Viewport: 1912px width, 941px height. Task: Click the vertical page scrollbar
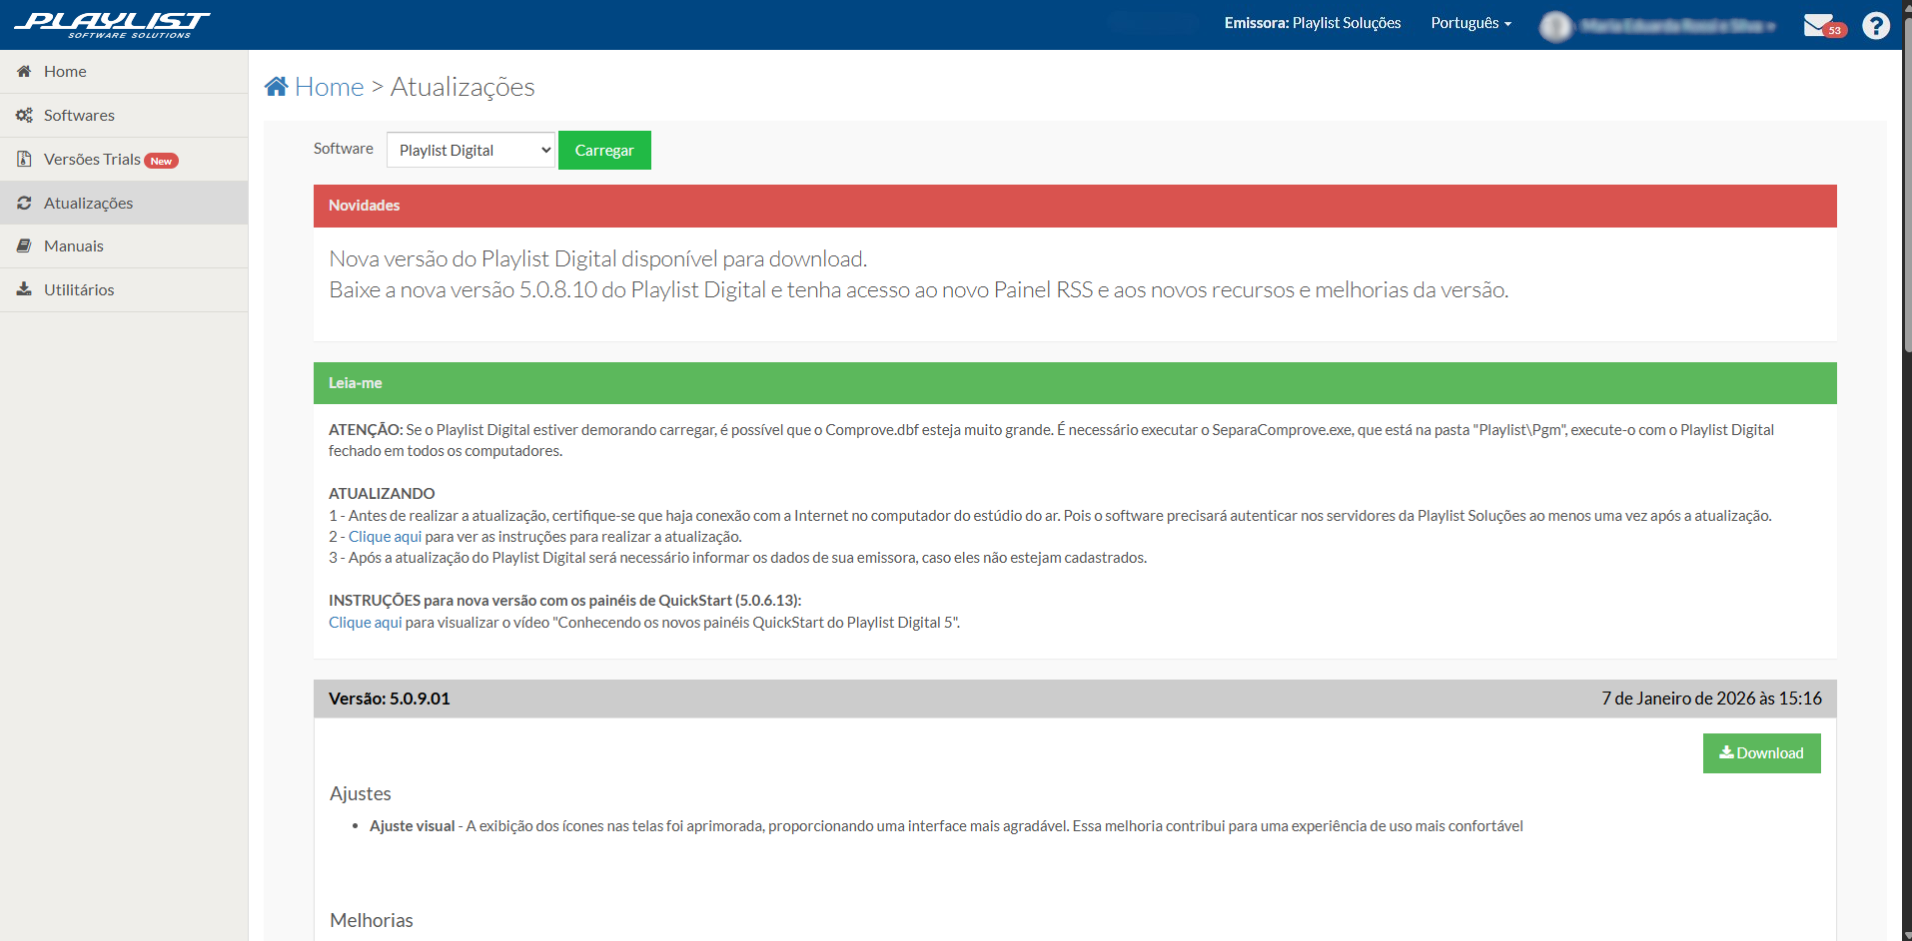tap(1906, 200)
